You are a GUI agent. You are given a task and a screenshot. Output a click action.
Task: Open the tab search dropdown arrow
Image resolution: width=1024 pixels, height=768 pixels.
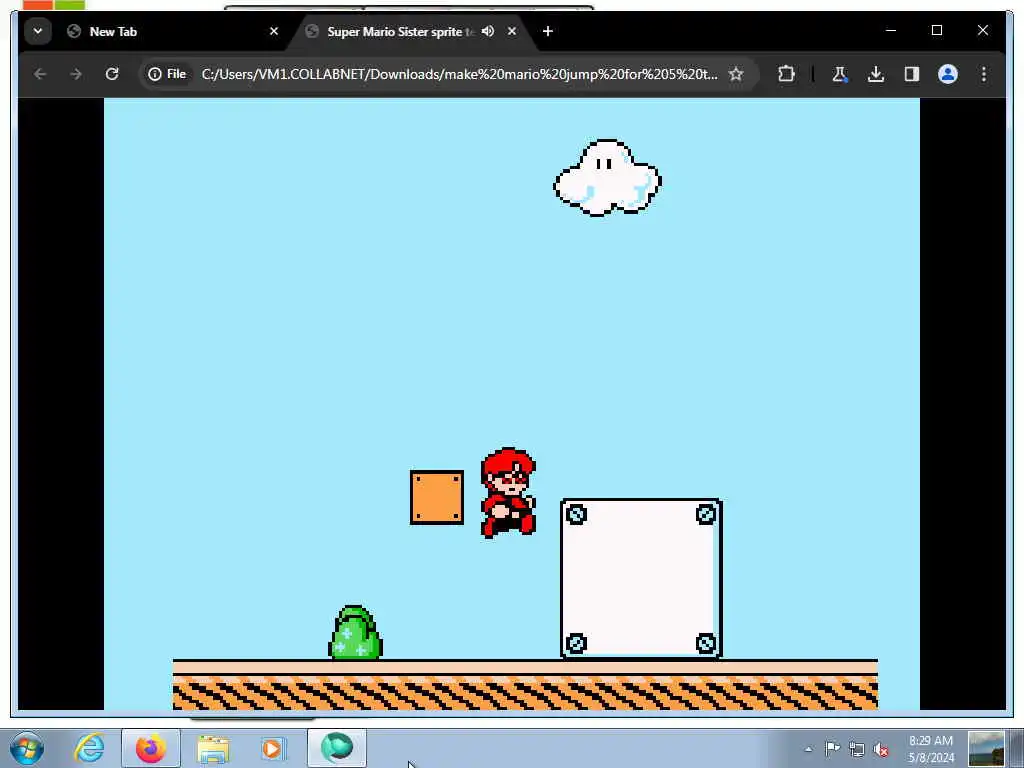[x=38, y=31]
